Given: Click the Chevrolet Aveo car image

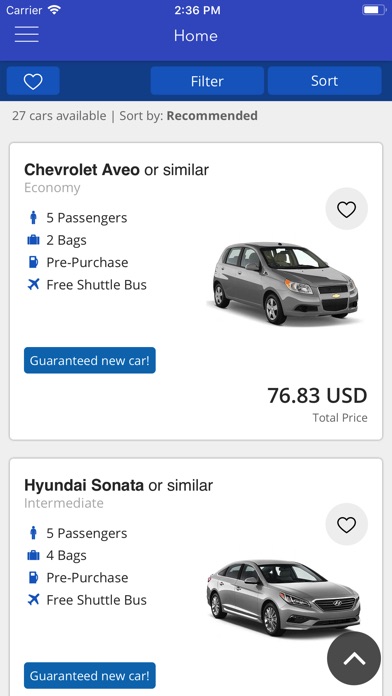Looking at the screenshot, I should pos(284,283).
